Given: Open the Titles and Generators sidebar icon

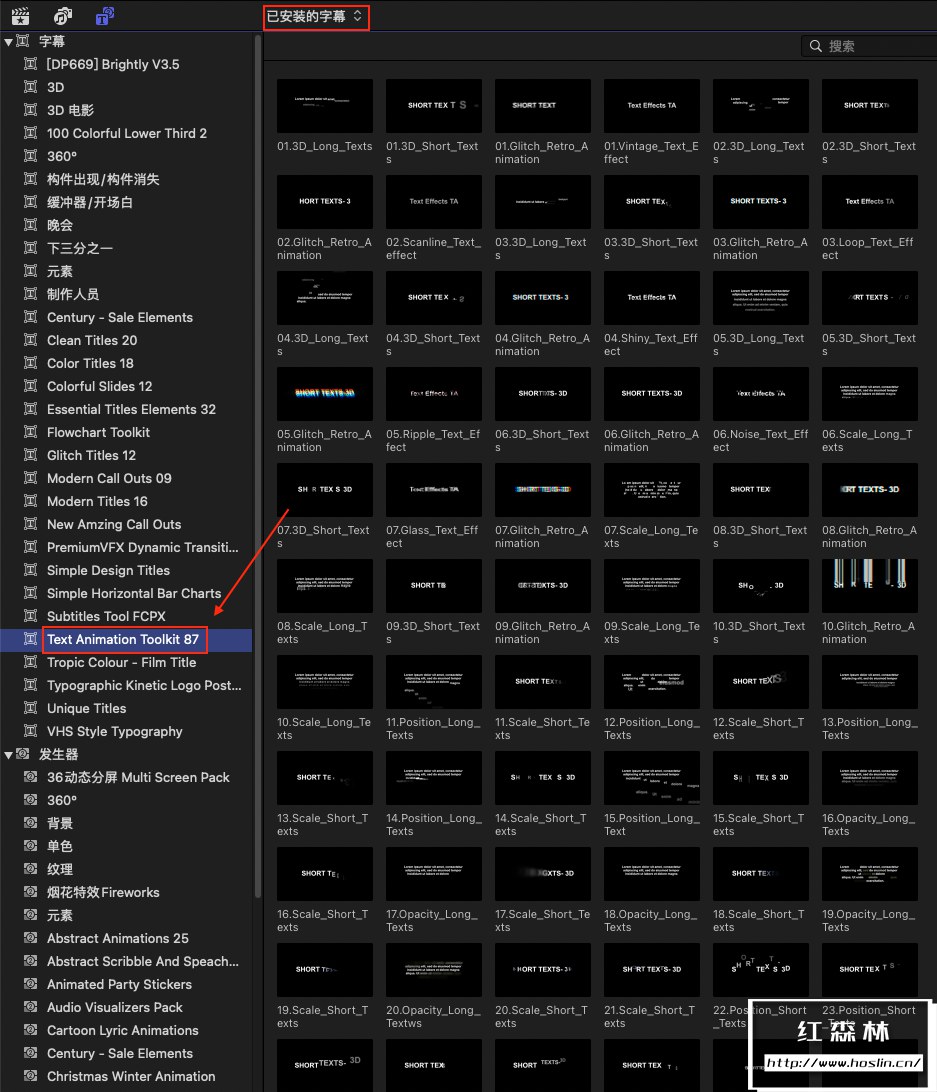Looking at the screenshot, I should tap(104, 15).
